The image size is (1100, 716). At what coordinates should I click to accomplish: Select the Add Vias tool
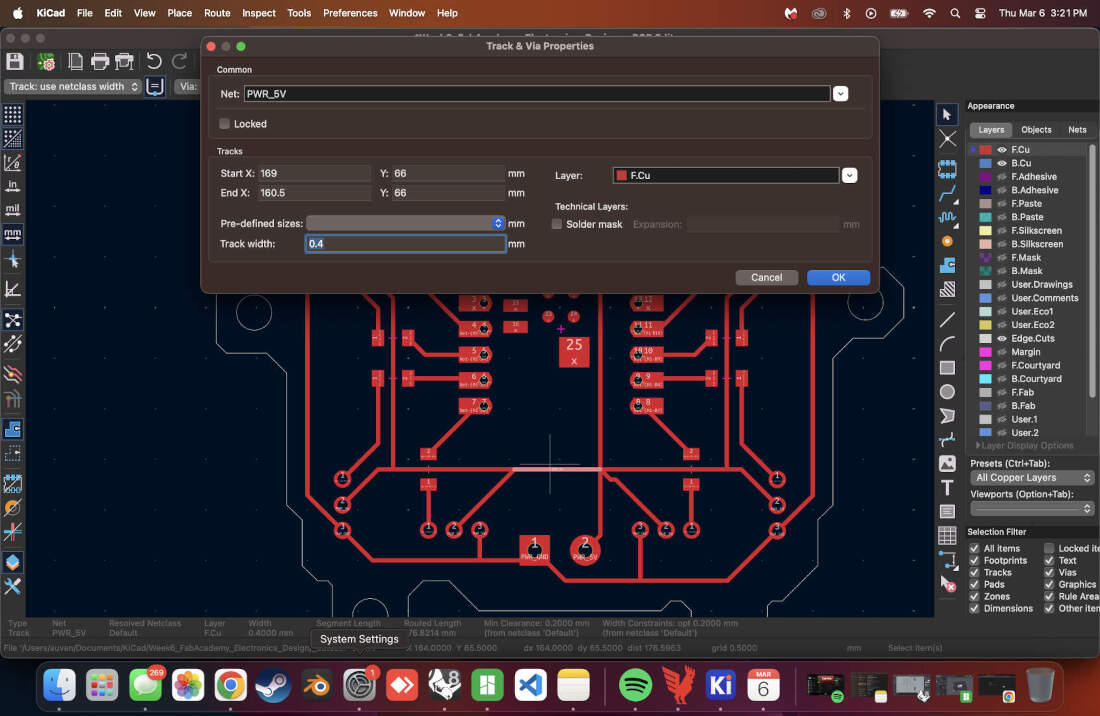947,241
